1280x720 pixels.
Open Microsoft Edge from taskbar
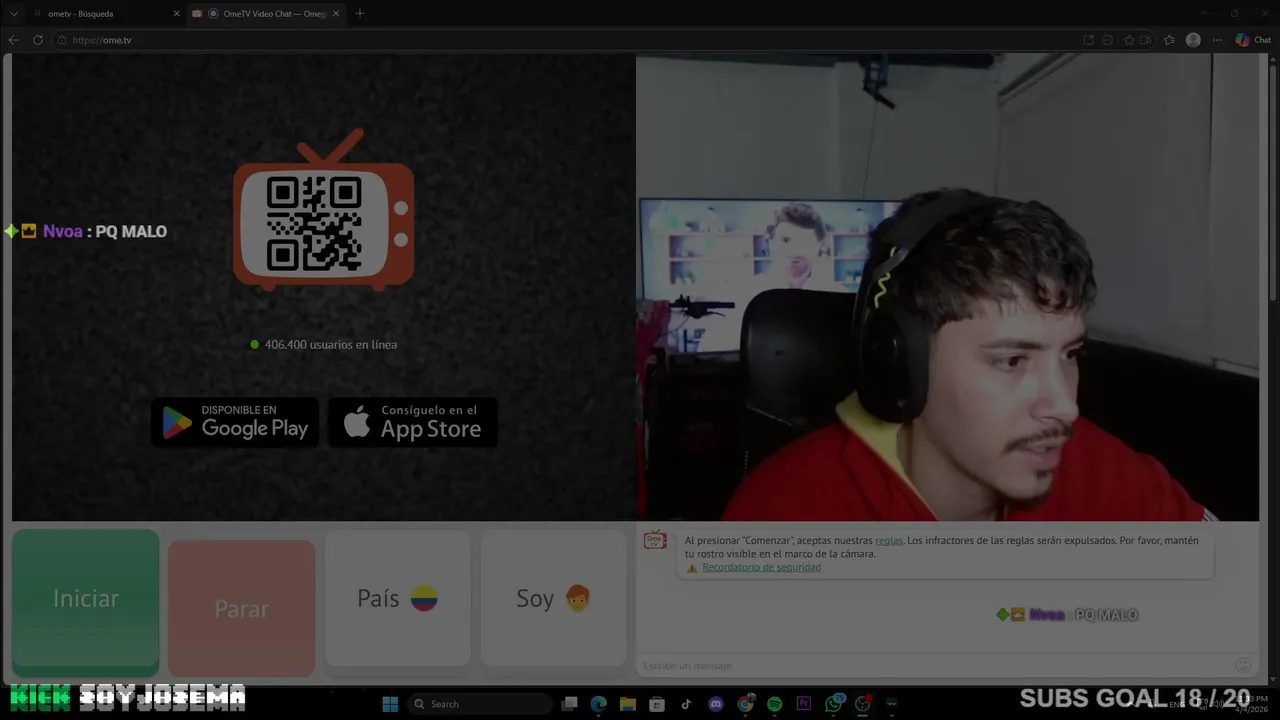pyautogui.click(x=598, y=704)
